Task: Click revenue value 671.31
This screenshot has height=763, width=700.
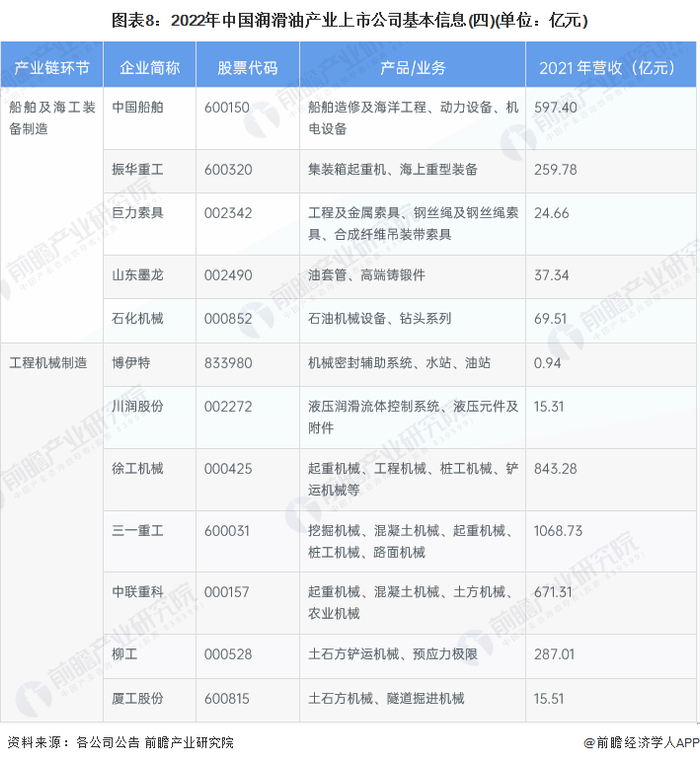Action: tap(553, 592)
